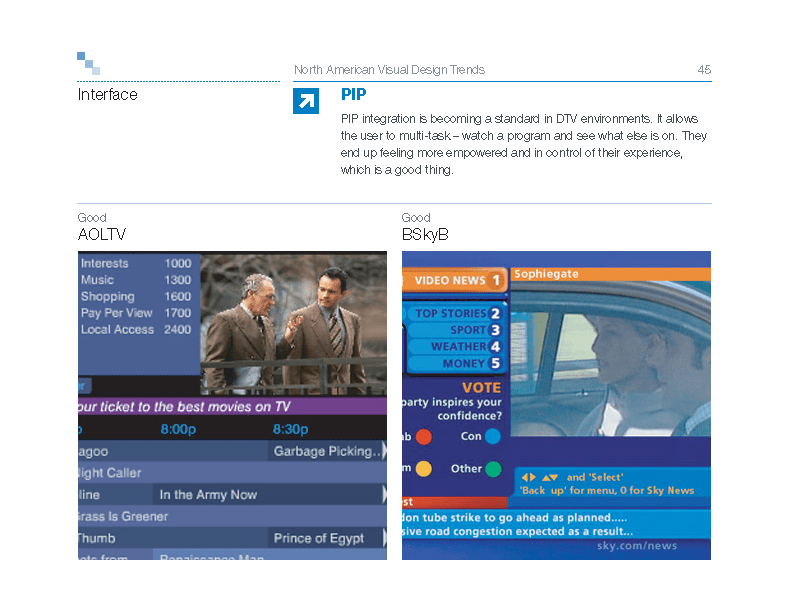Vote Other with the green button
The width and height of the screenshot is (792, 612).
coord(493,469)
